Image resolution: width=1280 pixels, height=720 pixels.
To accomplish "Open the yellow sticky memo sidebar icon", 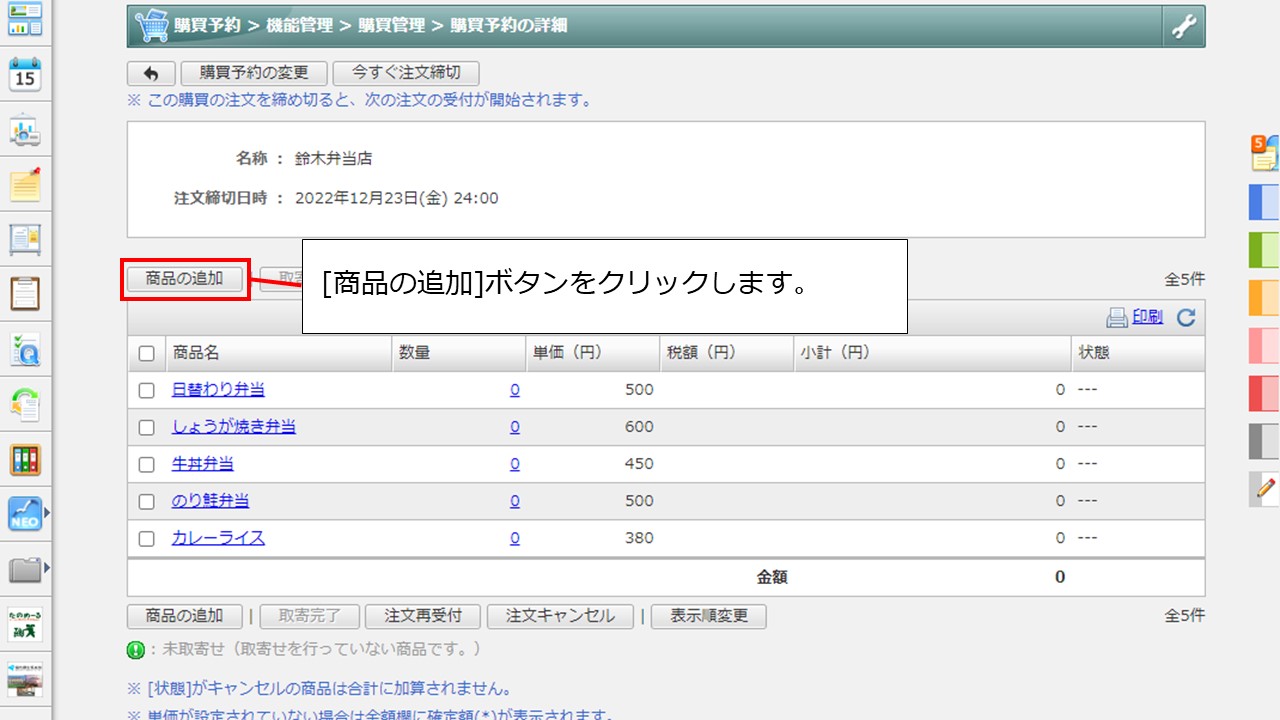I will 25,184.
